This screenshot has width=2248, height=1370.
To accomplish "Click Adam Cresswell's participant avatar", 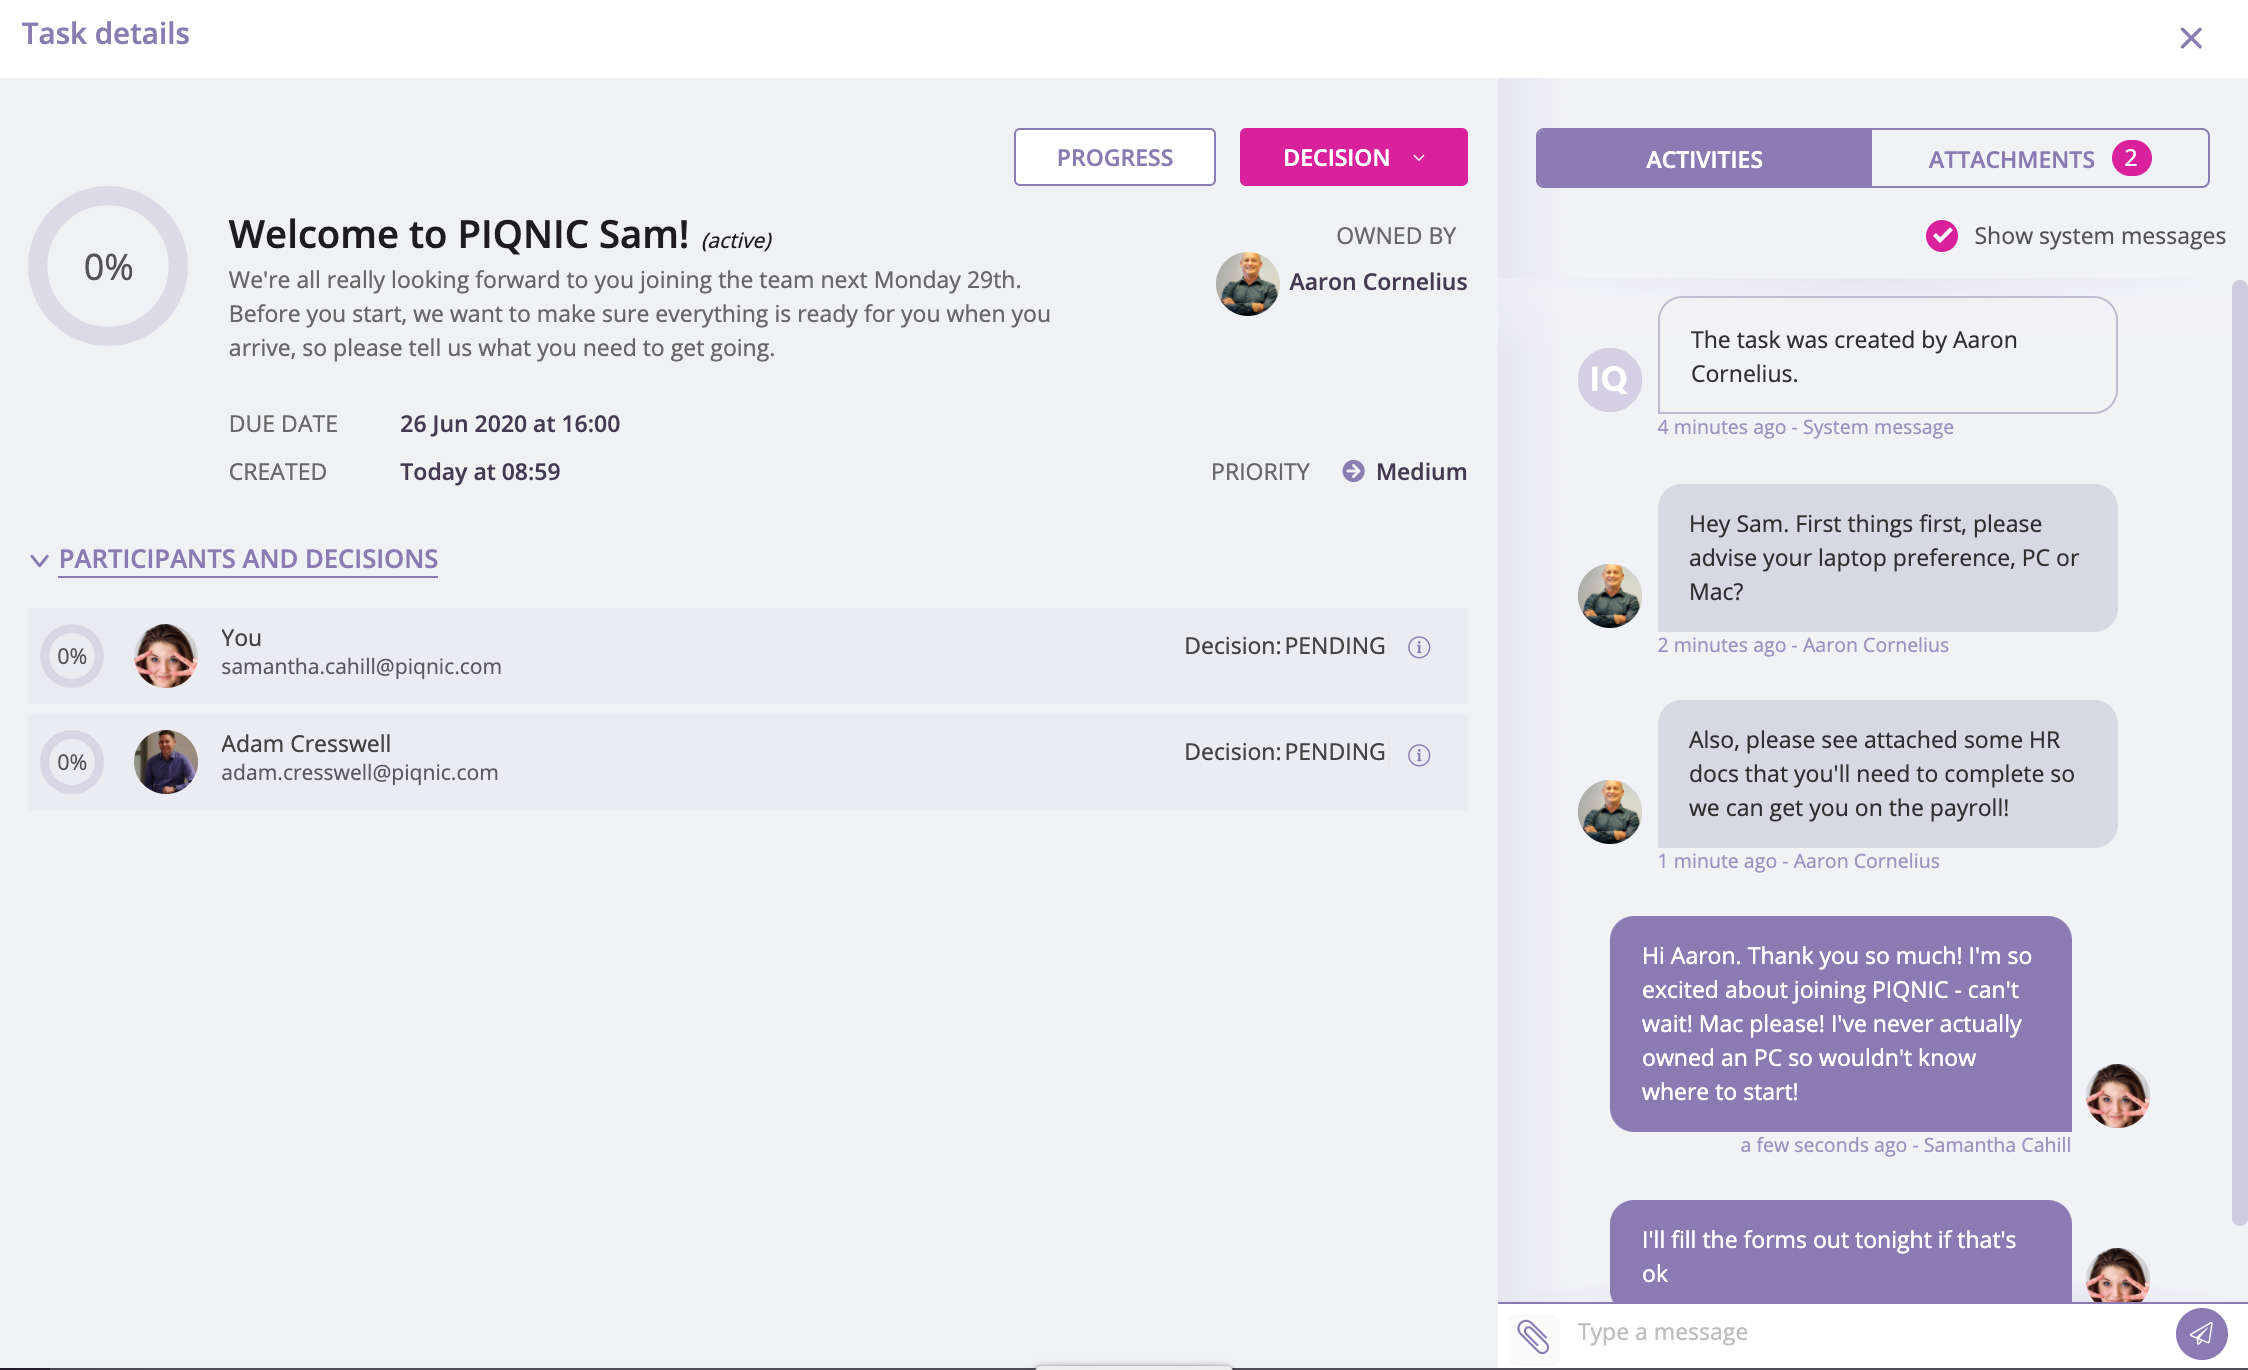I will coord(166,762).
